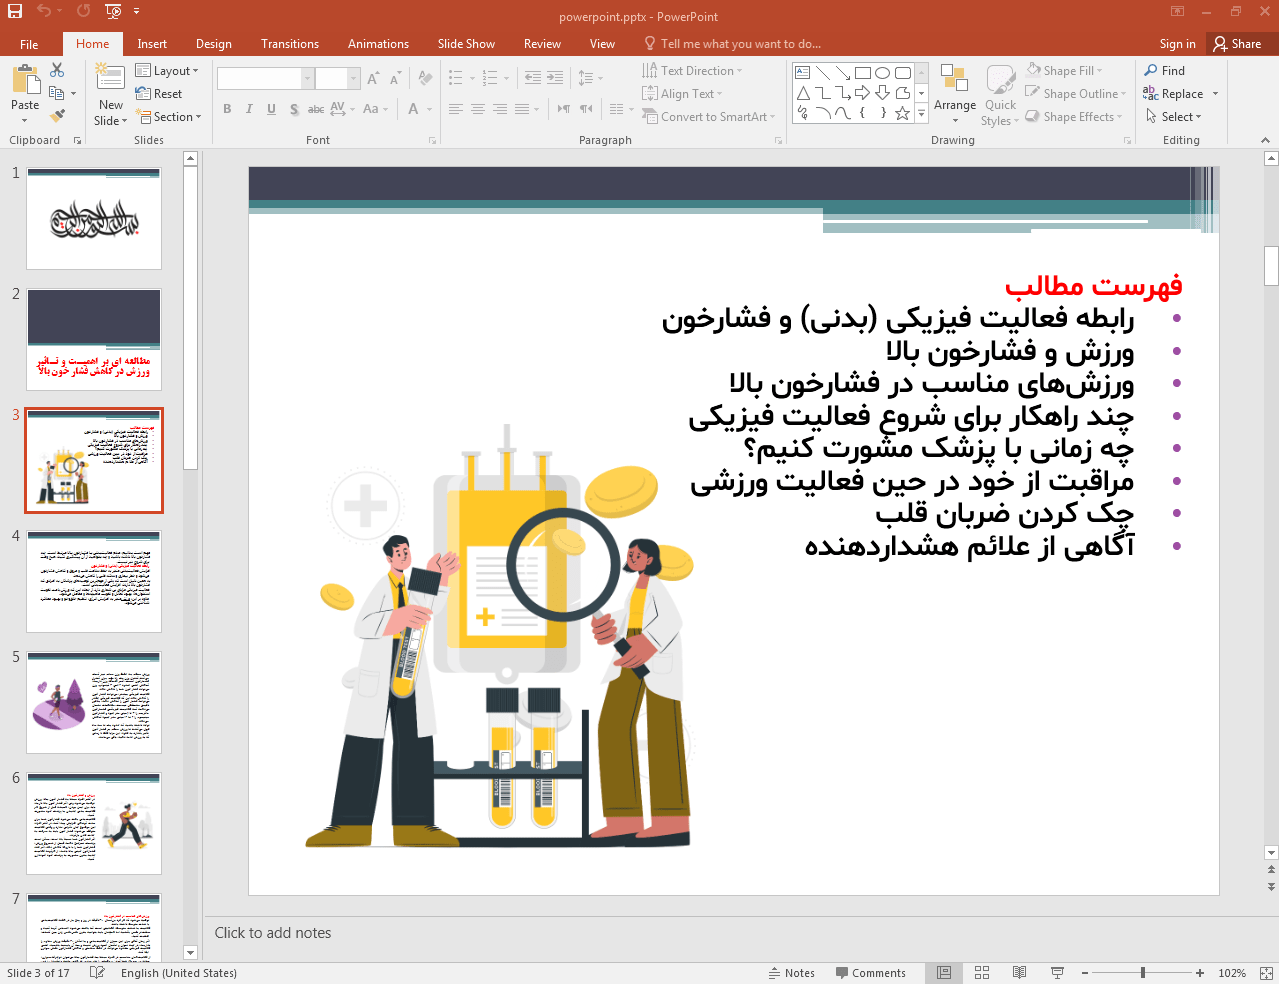Toggle the Comments pane
The height and width of the screenshot is (984, 1279).
[x=870, y=973]
